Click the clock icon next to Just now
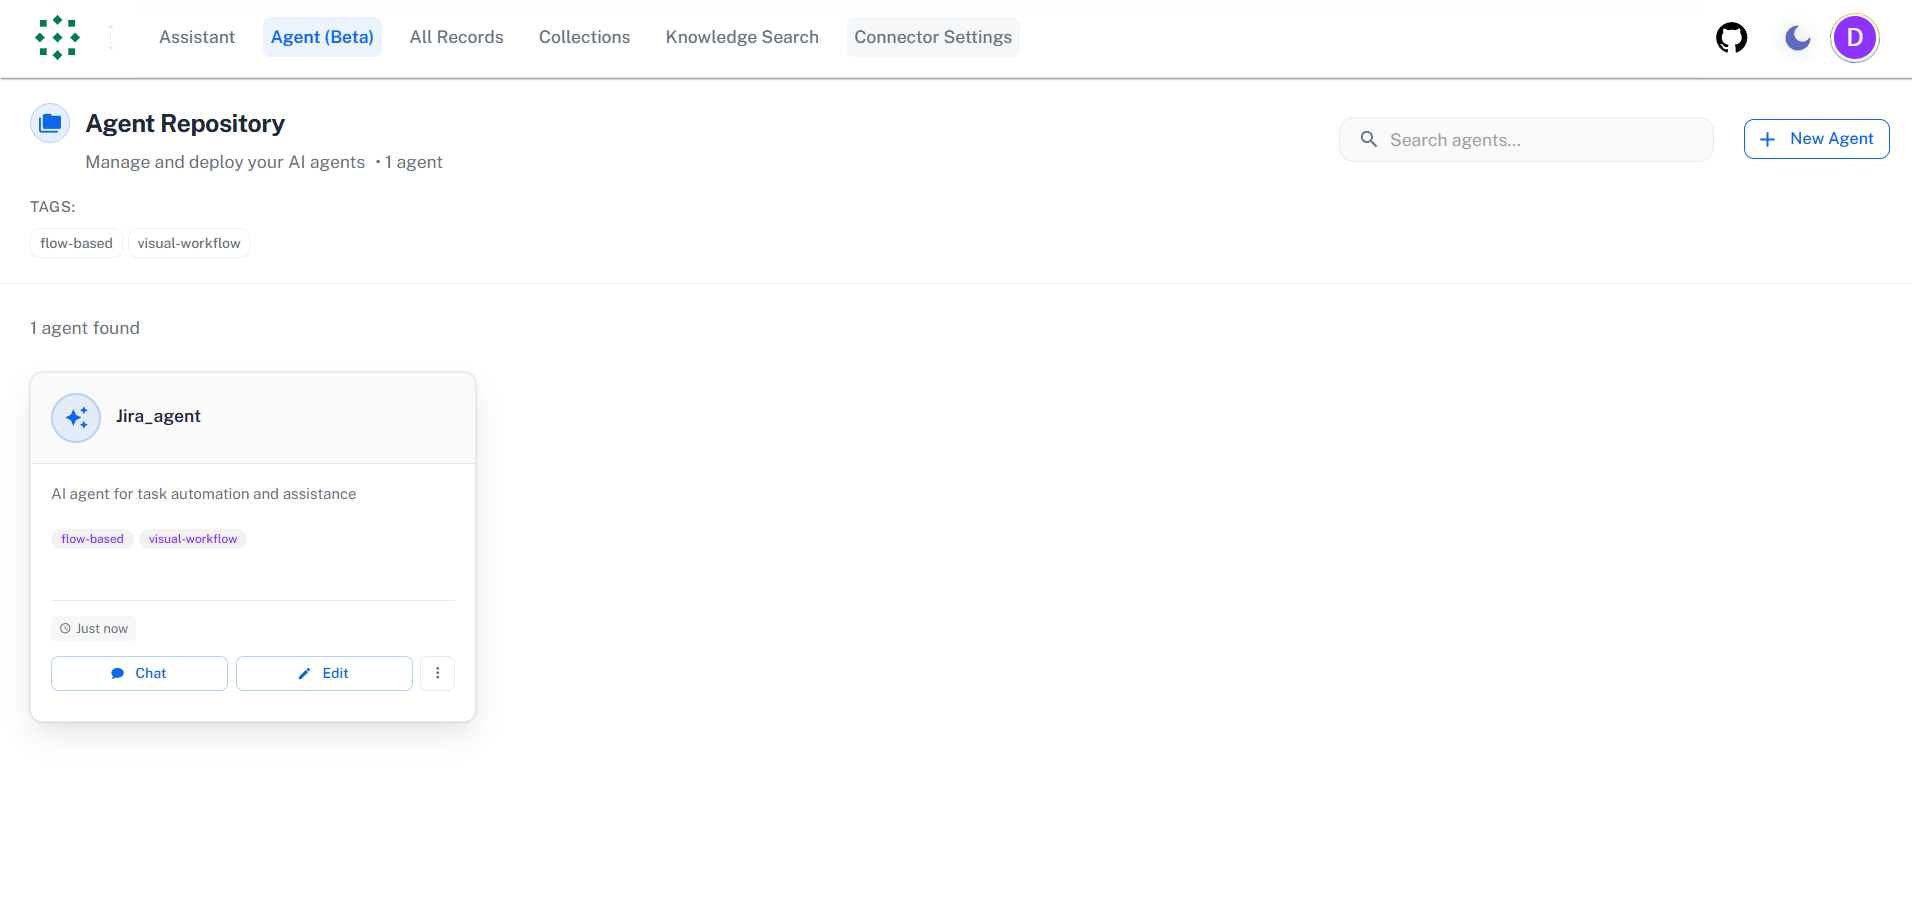This screenshot has width=1912, height=904. pos(64,628)
